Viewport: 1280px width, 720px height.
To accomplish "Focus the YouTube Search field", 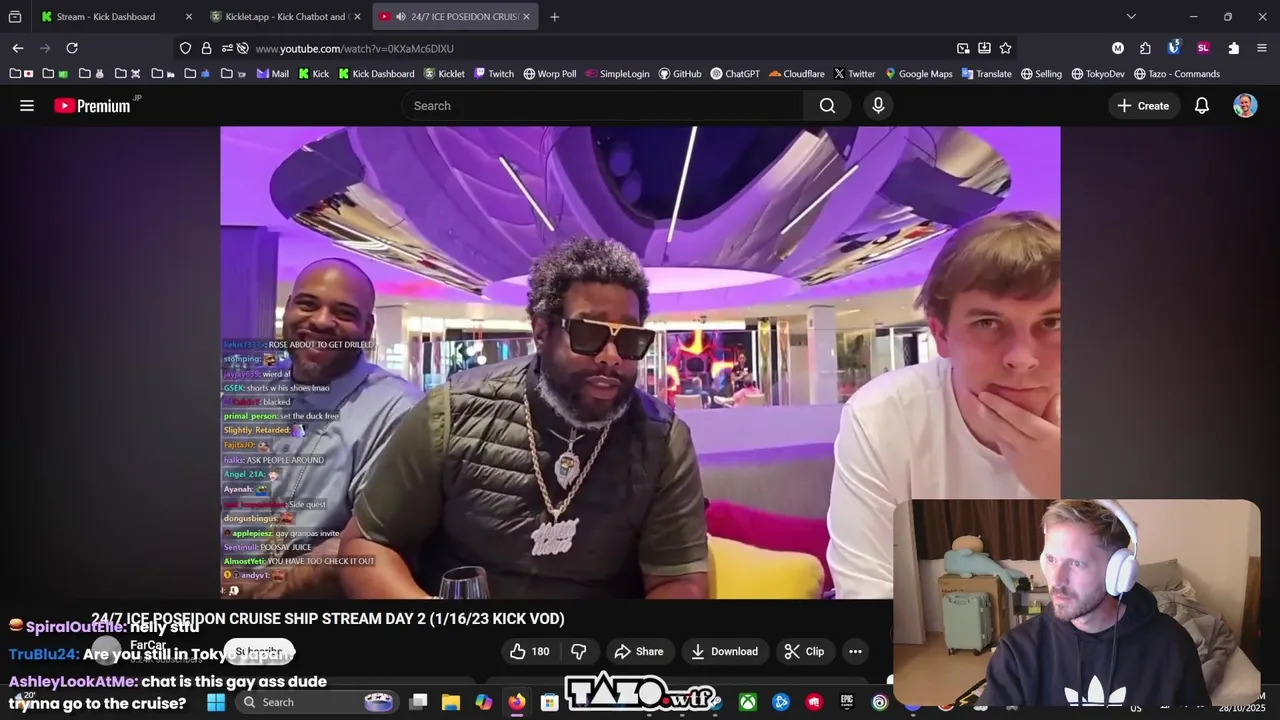I will click(x=602, y=105).
